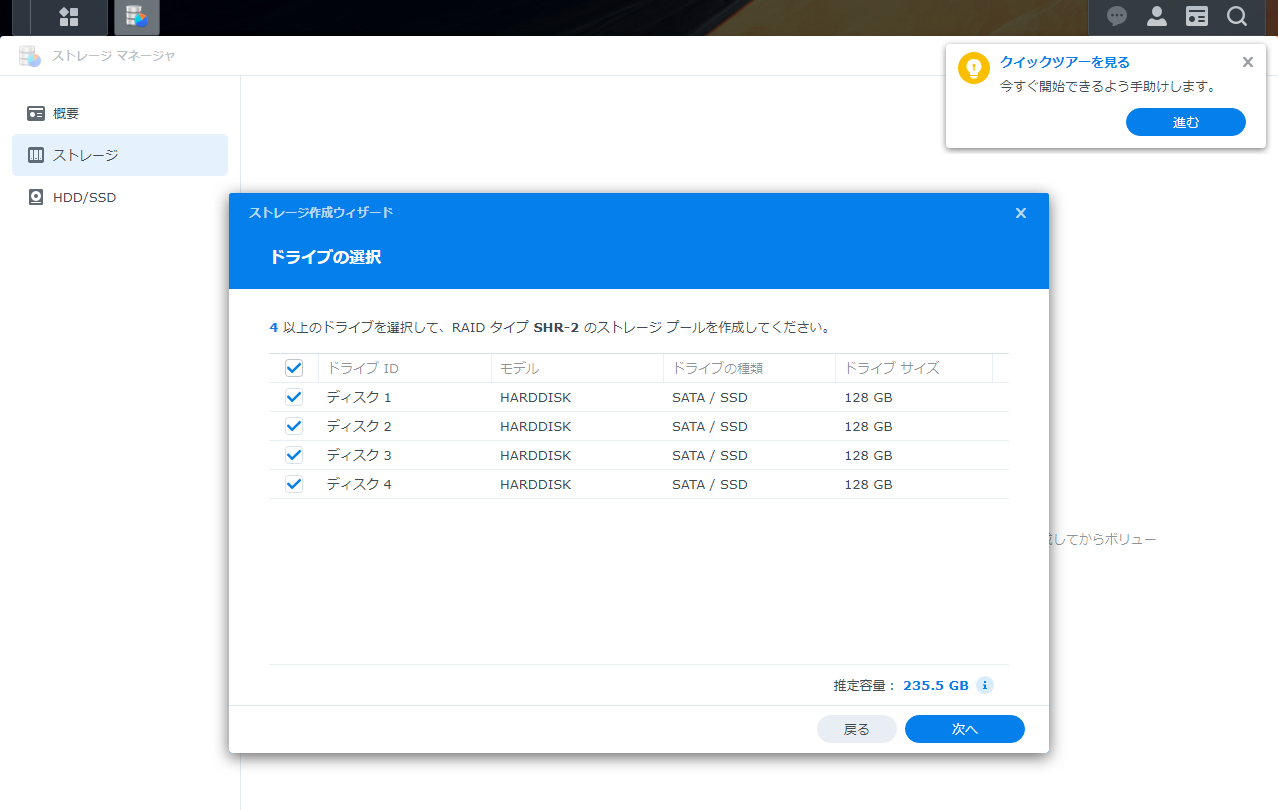Click the Storage Manager taskbar icon
This screenshot has width=1278, height=810.
coord(136,17)
